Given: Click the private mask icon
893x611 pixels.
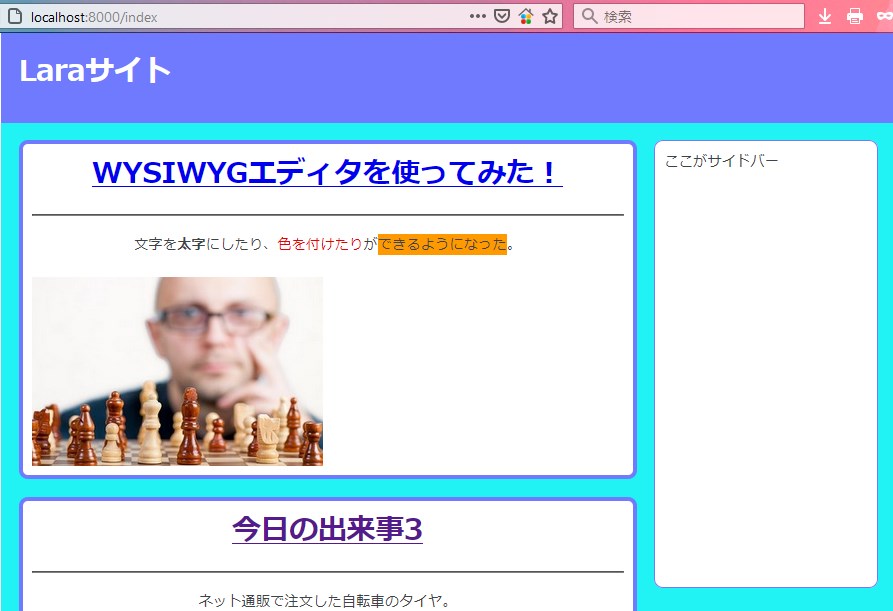Looking at the screenshot, I should pyautogui.click(x=884, y=16).
